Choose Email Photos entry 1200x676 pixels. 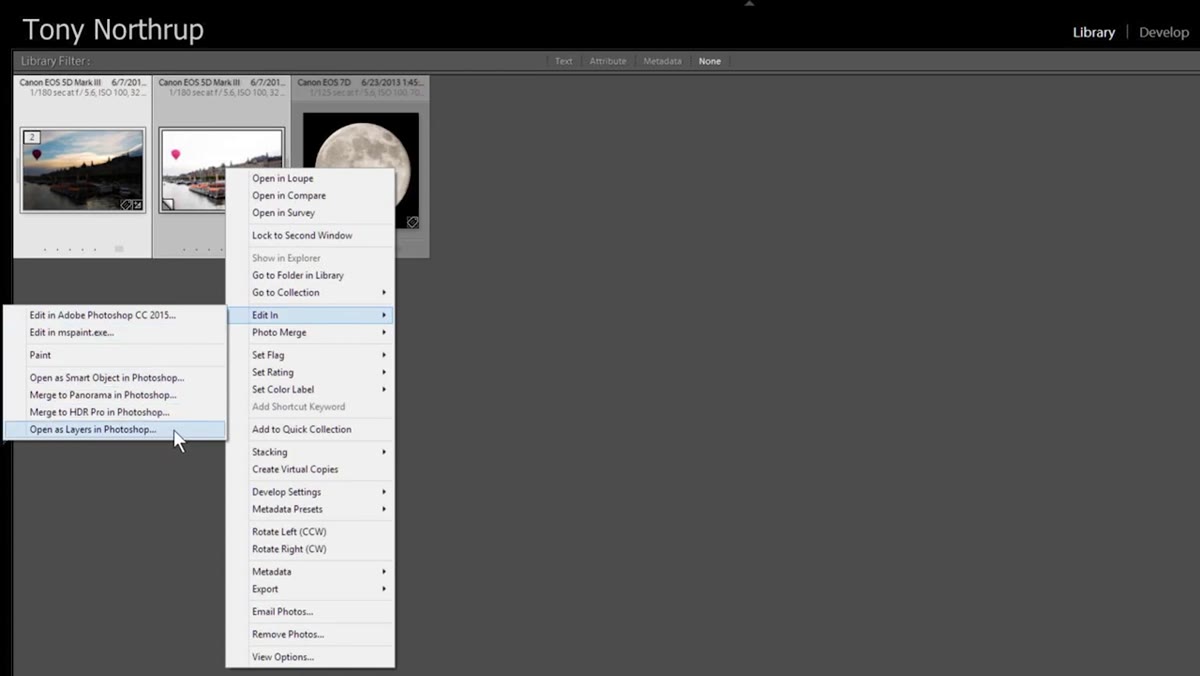pyautogui.click(x=310, y=612)
